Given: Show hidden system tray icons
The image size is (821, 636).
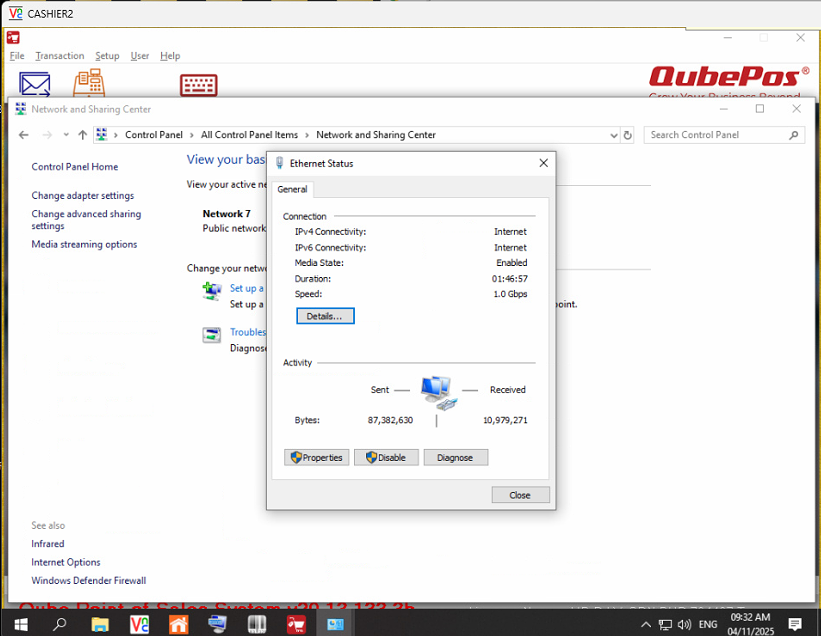Looking at the screenshot, I should point(646,624).
